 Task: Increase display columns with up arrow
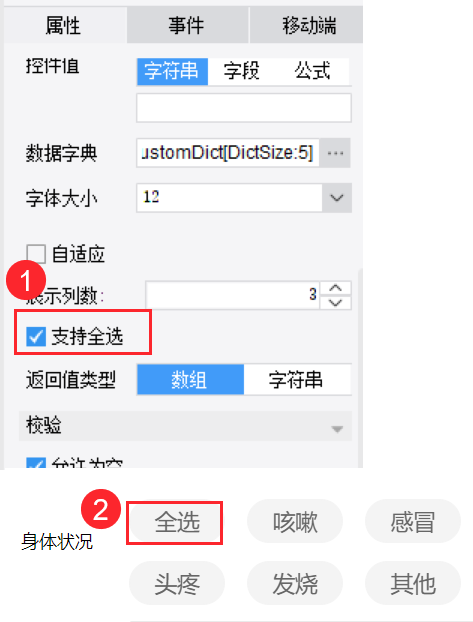pyautogui.click(x=336, y=288)
